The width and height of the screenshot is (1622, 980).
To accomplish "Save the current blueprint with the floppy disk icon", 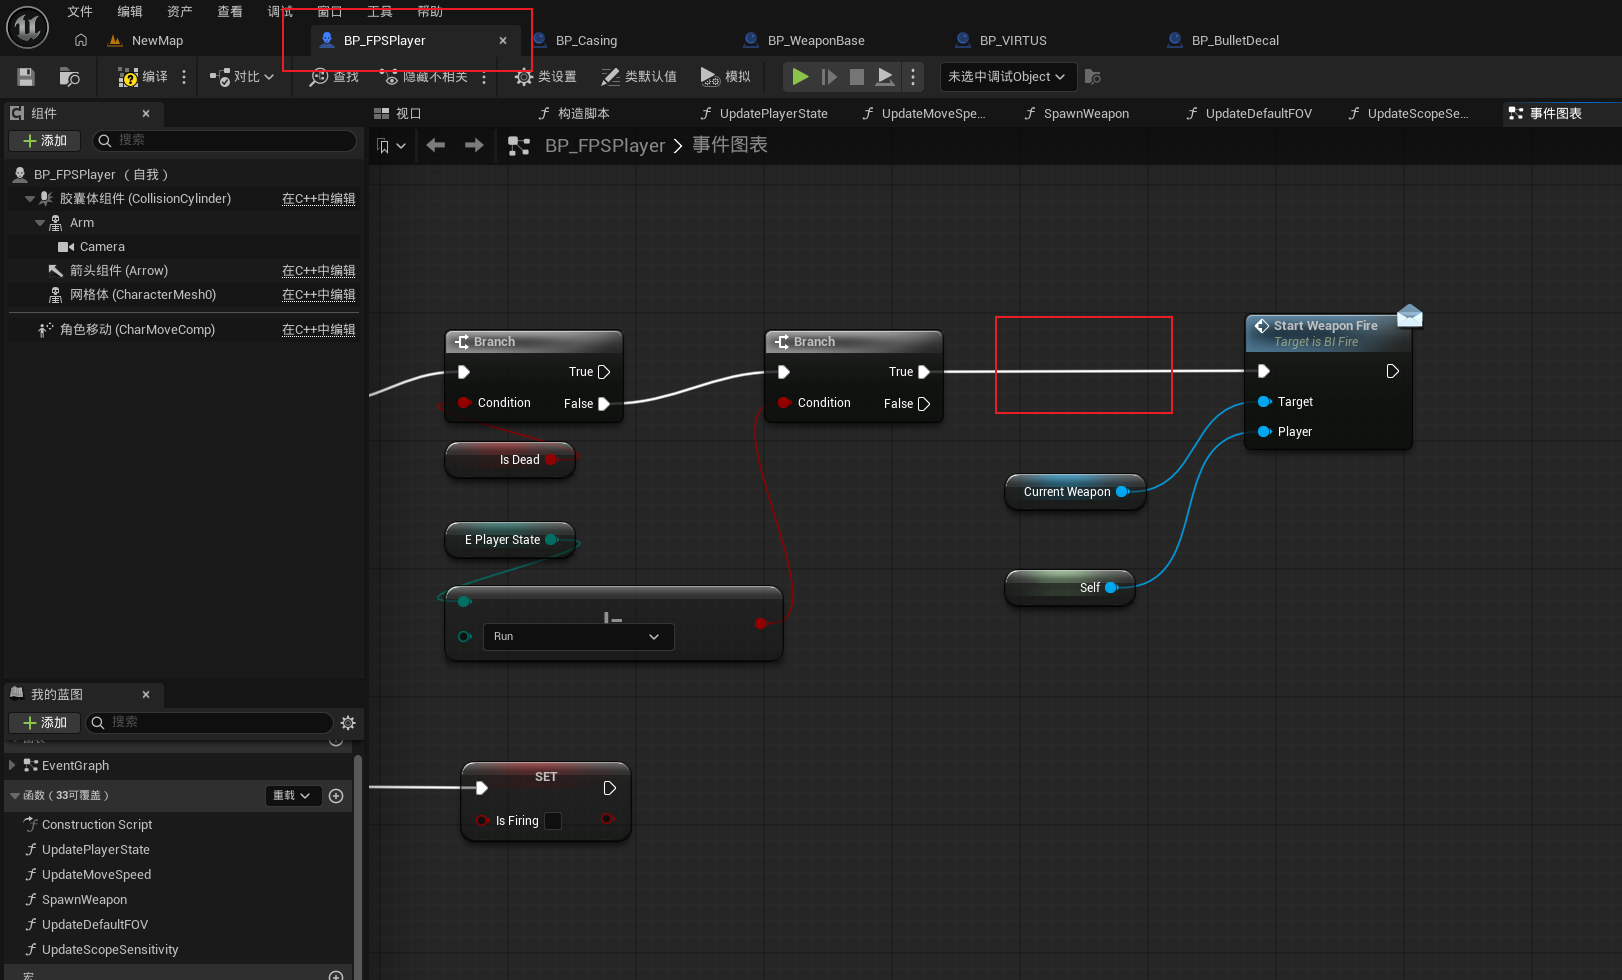I will (x=26, y=77).
